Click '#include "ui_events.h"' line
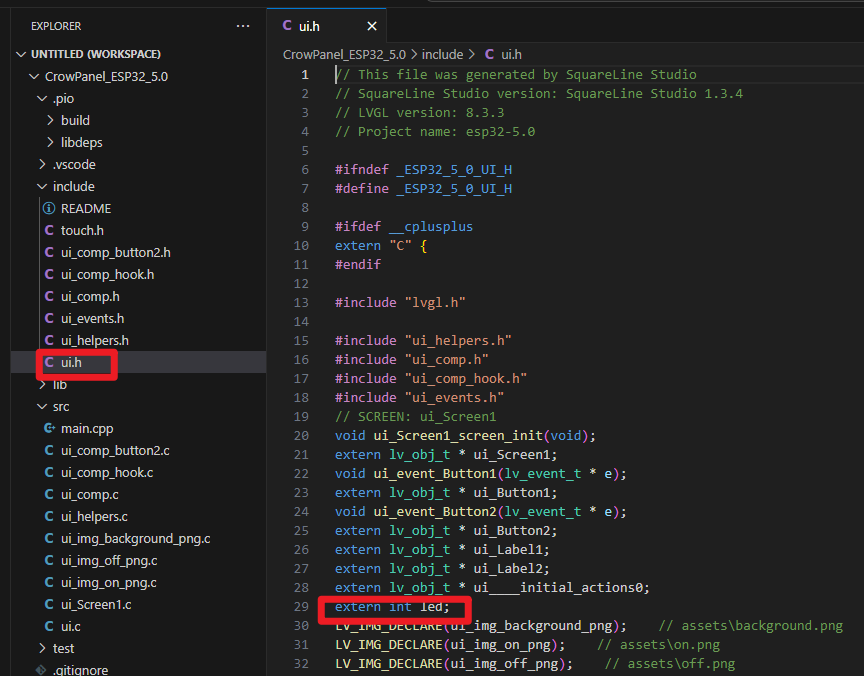 [x=419, y=398]
